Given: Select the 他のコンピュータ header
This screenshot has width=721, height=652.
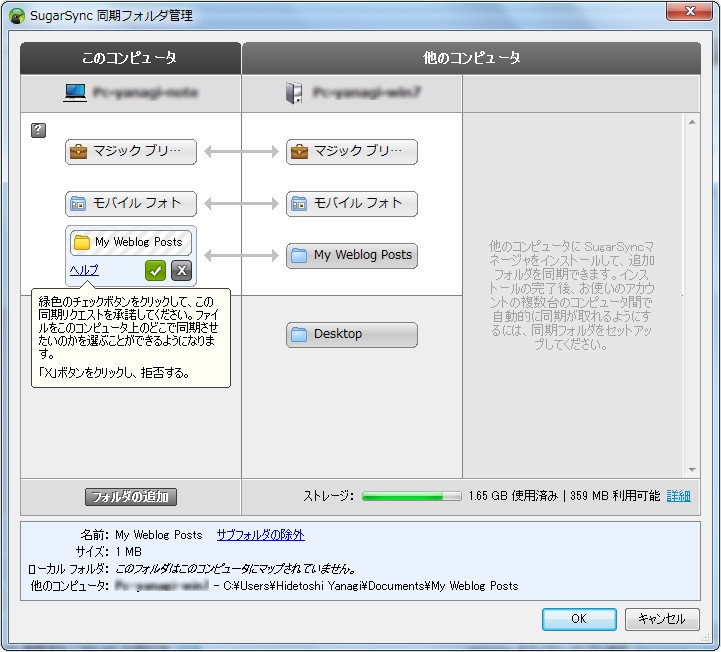Looking at the screenshot, I should point(471,58).
